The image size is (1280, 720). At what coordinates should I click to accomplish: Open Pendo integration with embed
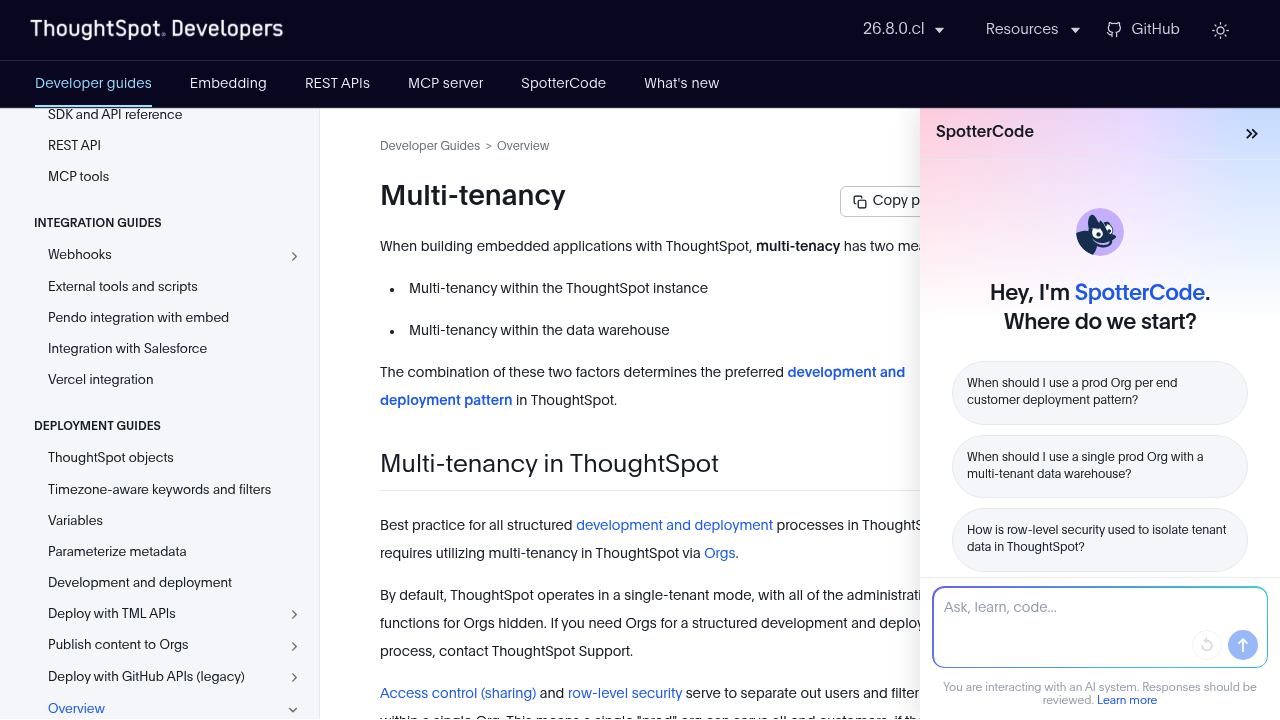138,318
